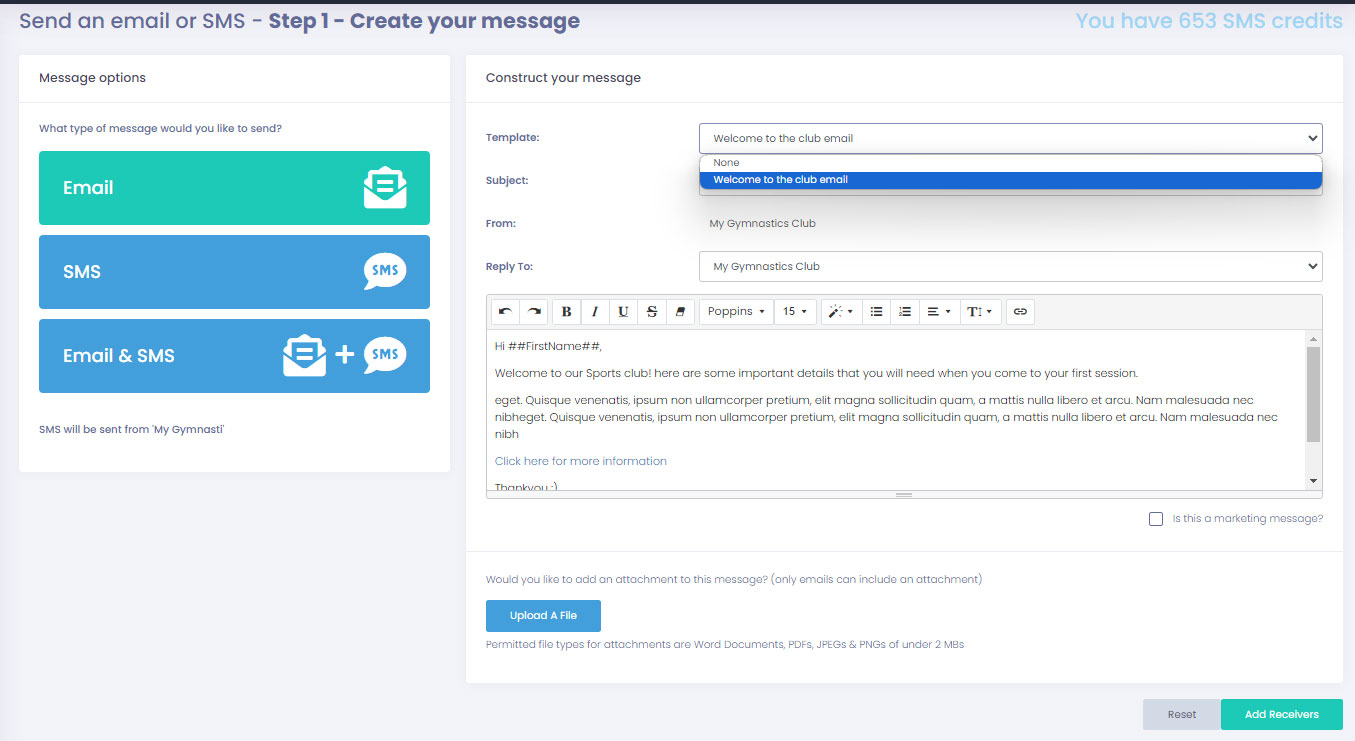The image size is (1355, 741).
Task: Insert a hyperlink with link icon
Action: click(x=1020, y=312)
